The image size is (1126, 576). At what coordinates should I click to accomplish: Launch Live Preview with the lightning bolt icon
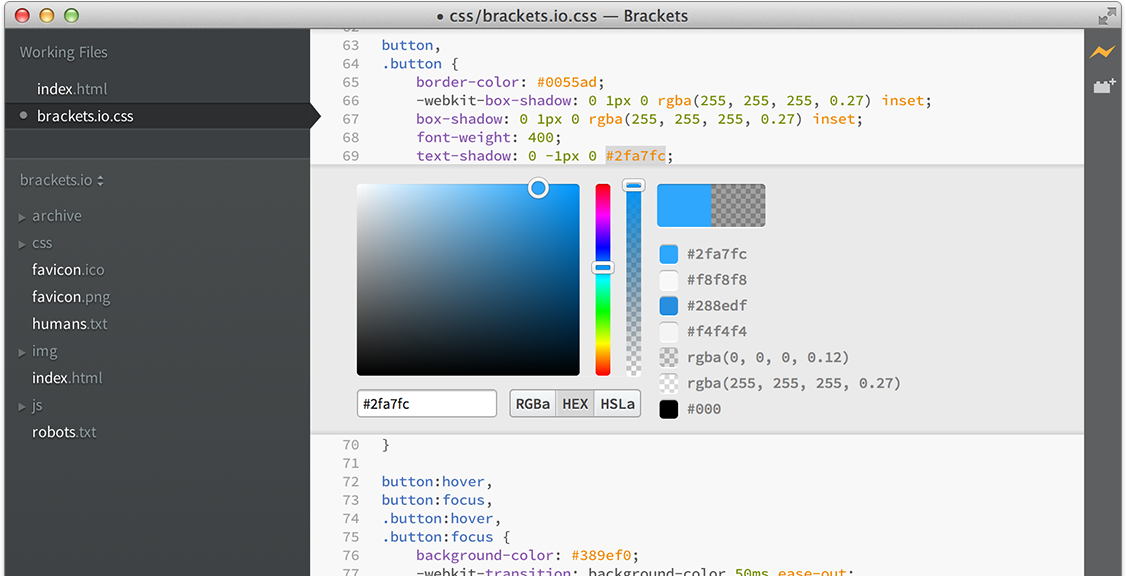1102,52
